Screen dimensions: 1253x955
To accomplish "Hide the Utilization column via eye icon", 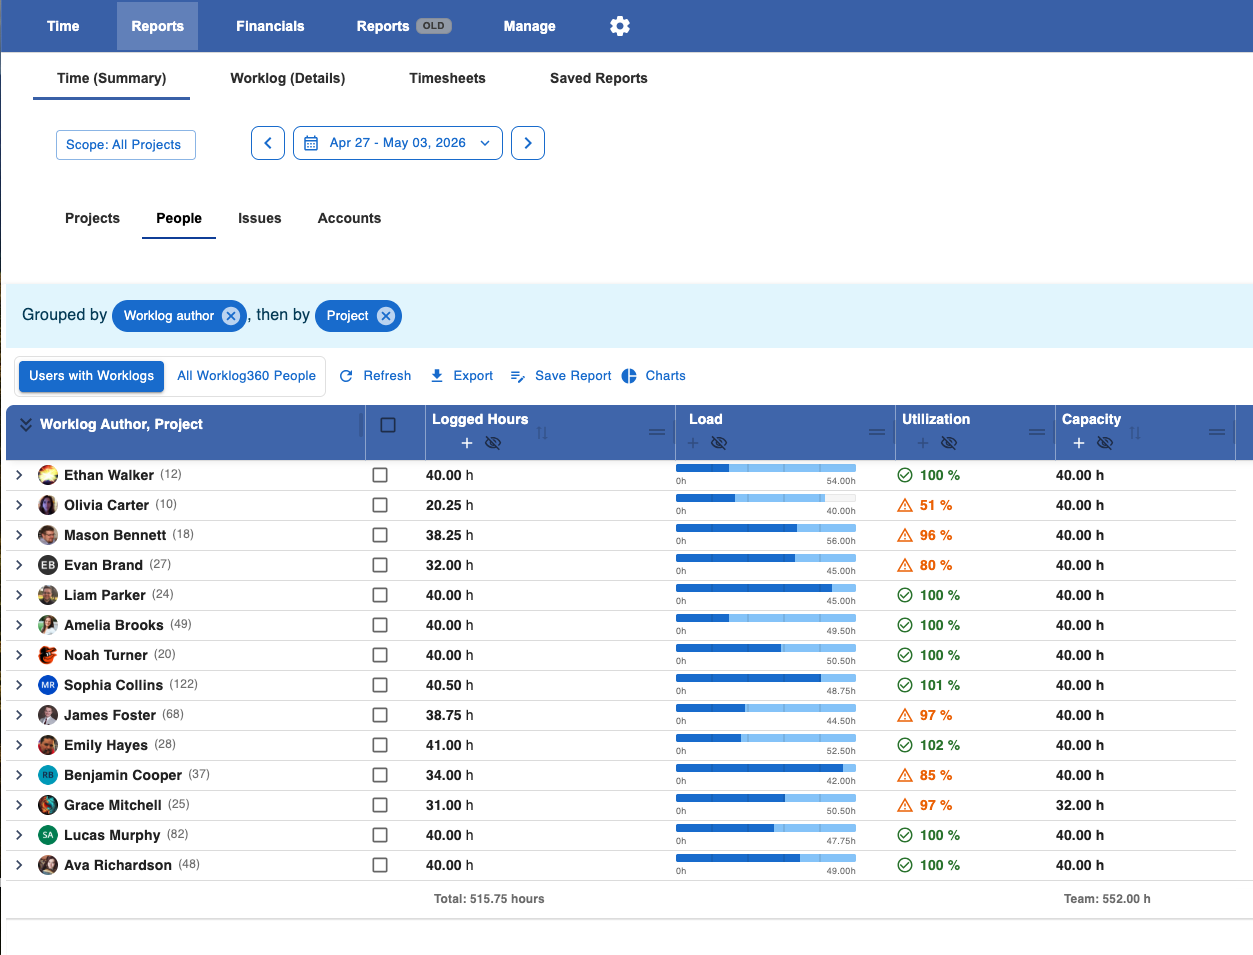I will pos(949,443).
